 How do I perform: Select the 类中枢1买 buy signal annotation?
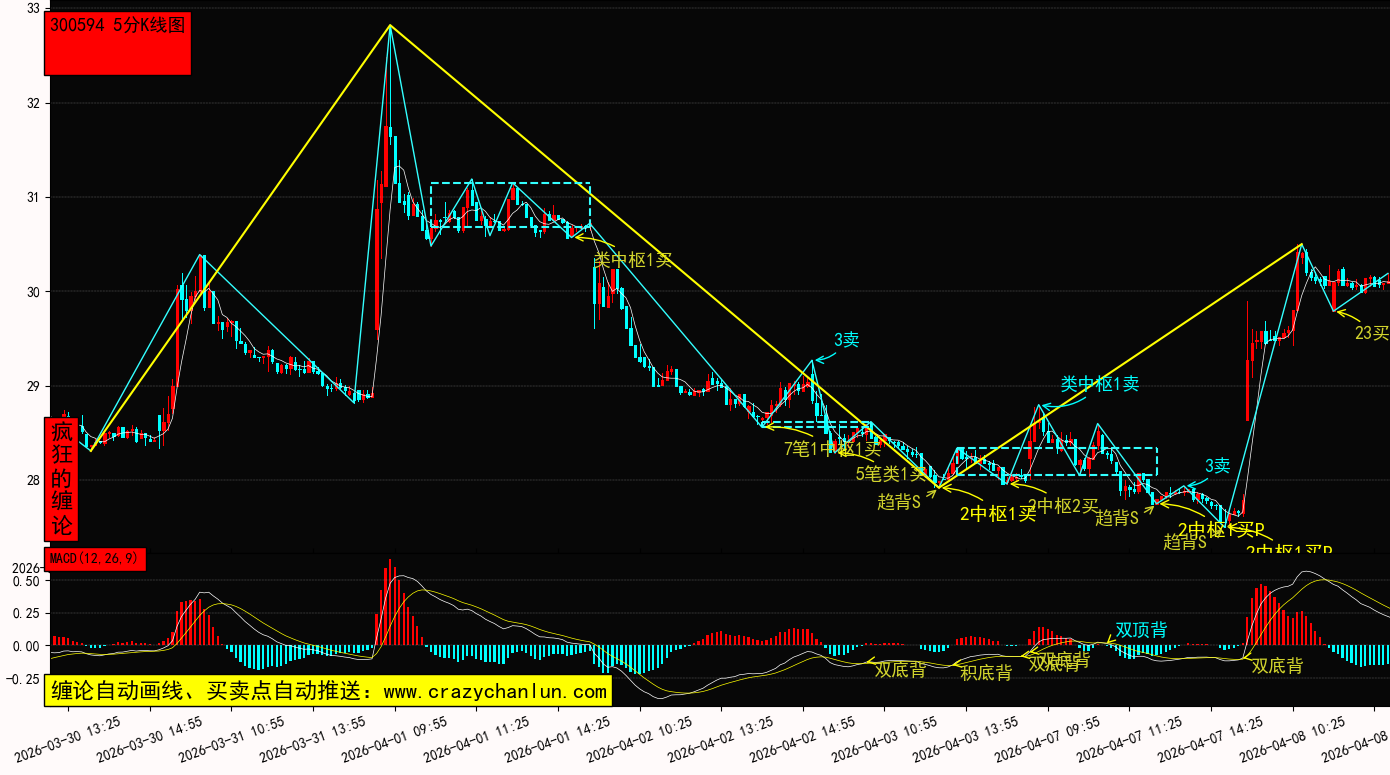click(633, 261)
